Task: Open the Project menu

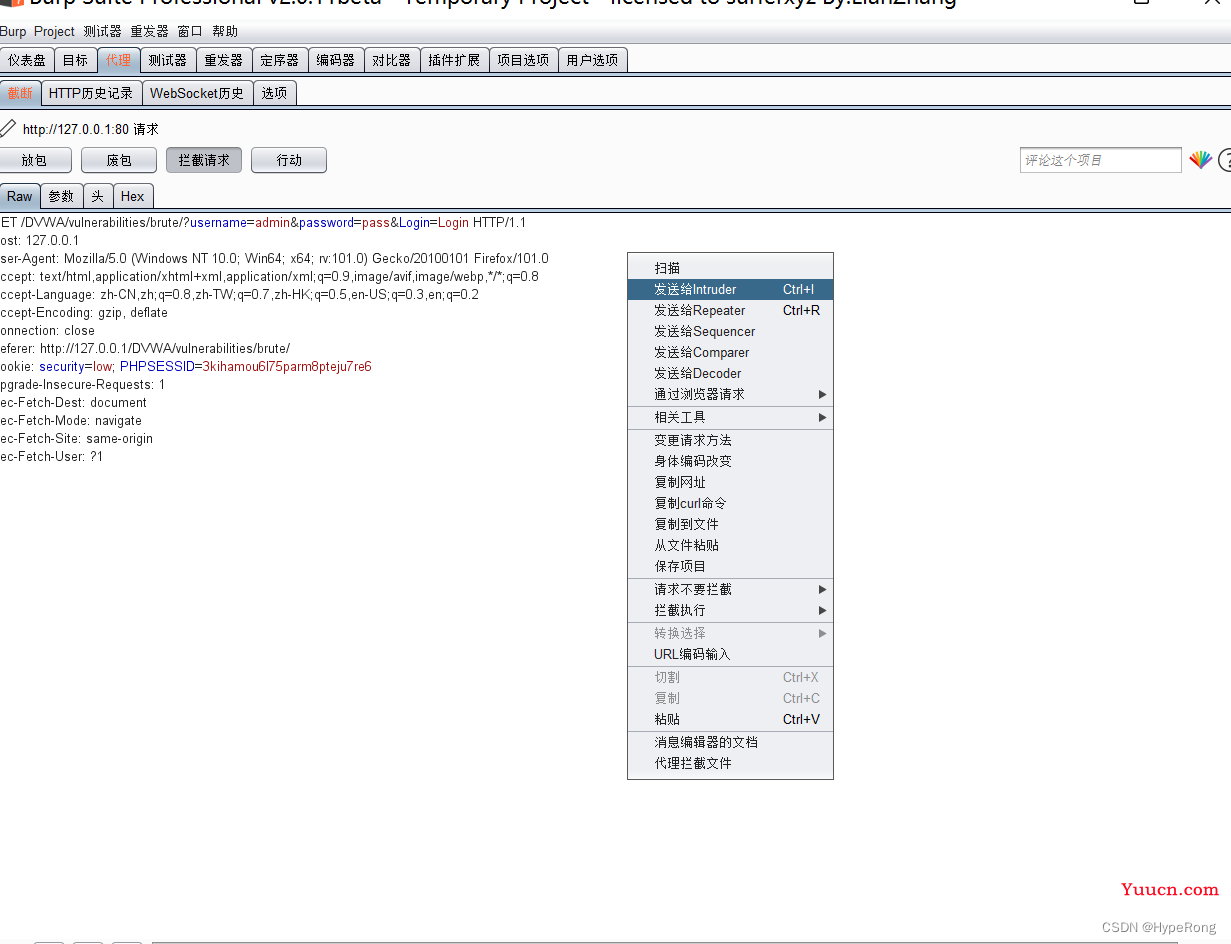Action: click(x=54, y=31)
